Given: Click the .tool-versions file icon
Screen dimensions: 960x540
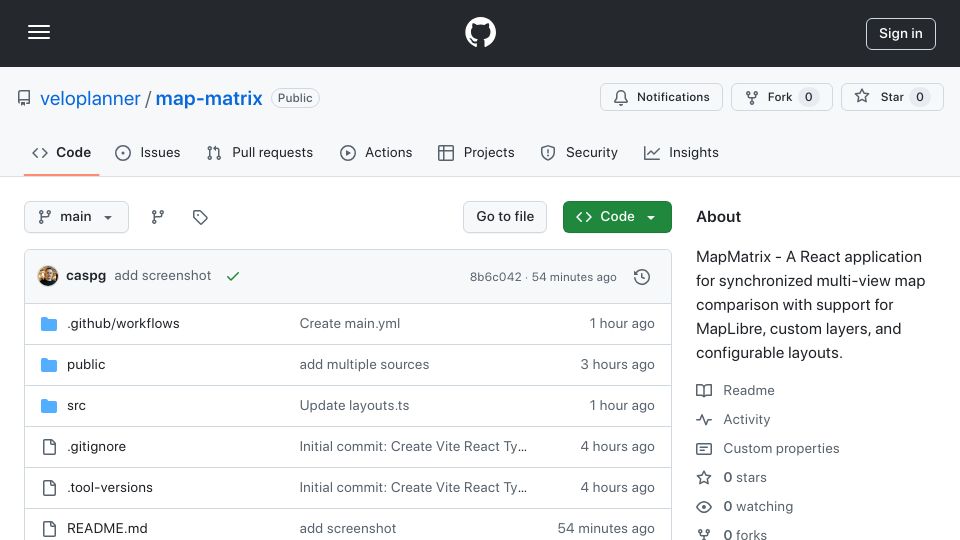Looking at the screenshot, I should tap(49, 488).
